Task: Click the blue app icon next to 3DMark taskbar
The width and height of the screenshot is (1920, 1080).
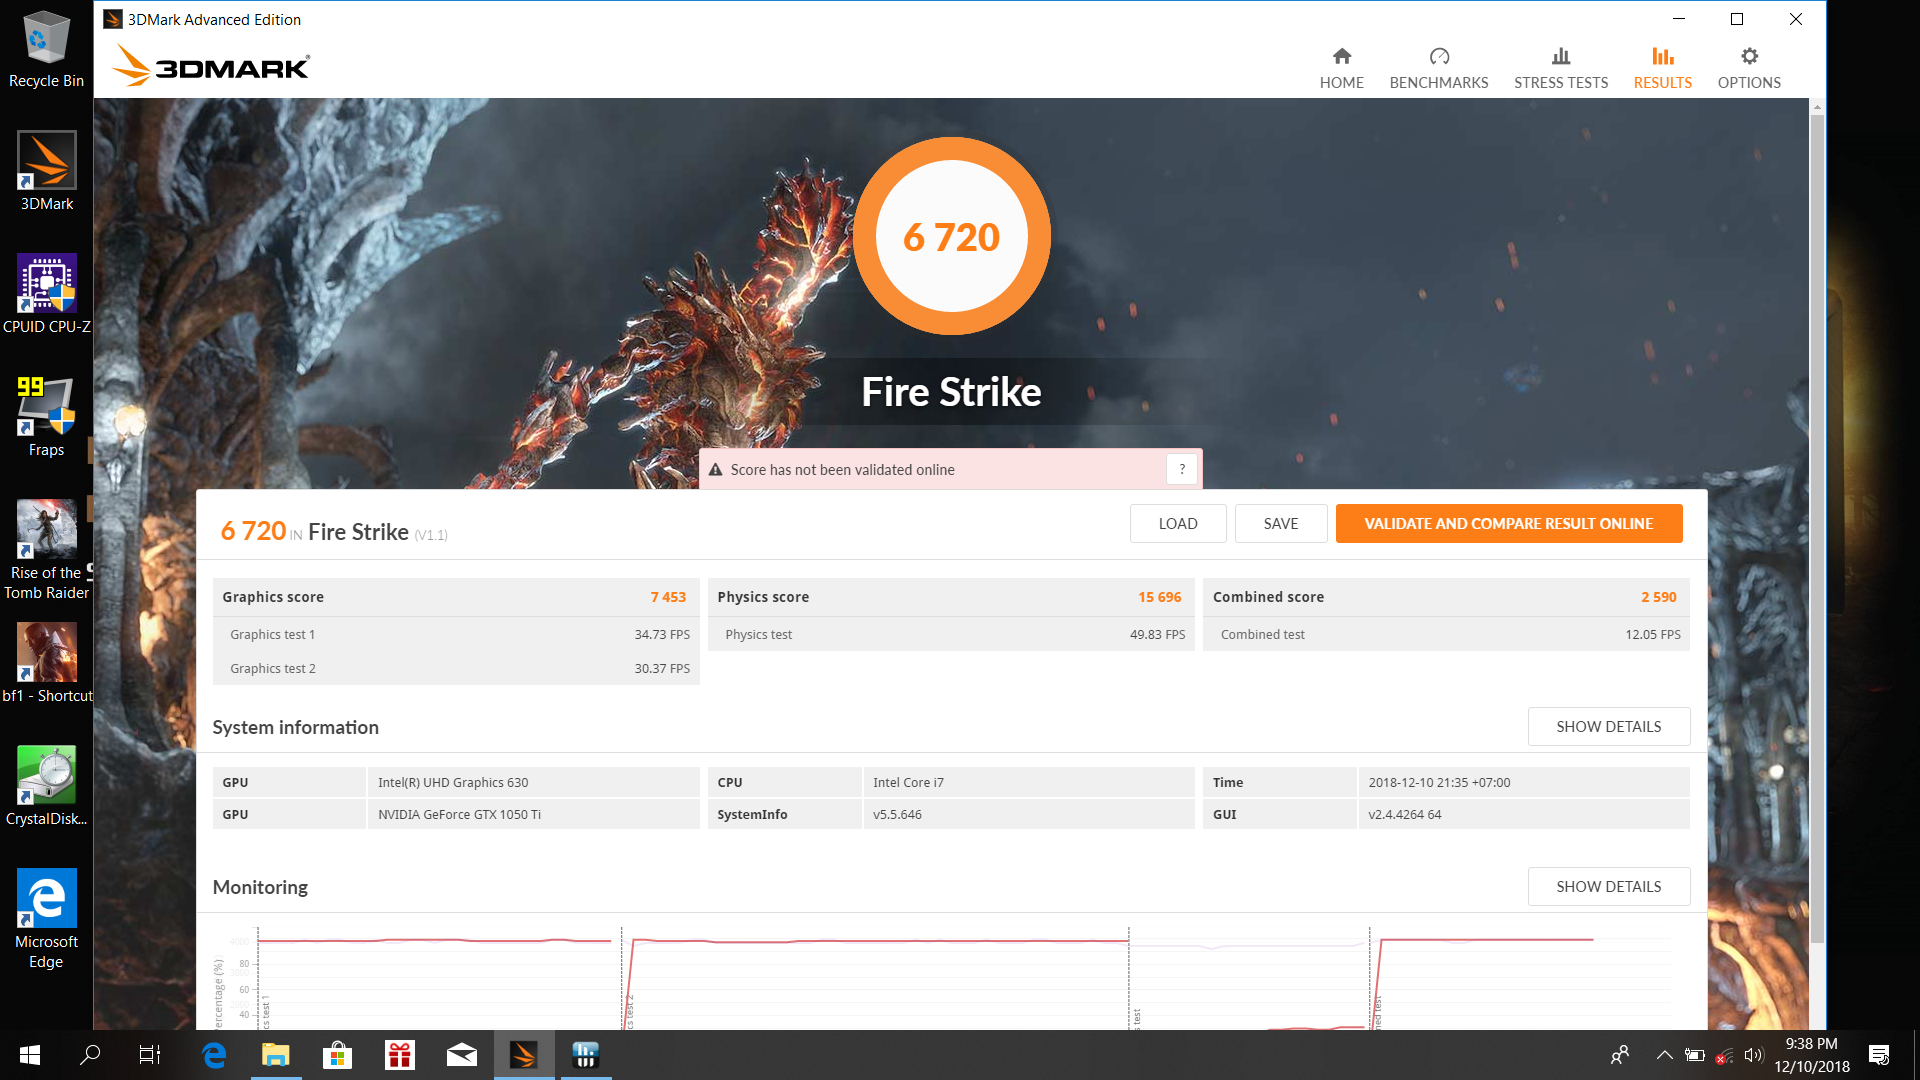Action: click(586, 1055)
